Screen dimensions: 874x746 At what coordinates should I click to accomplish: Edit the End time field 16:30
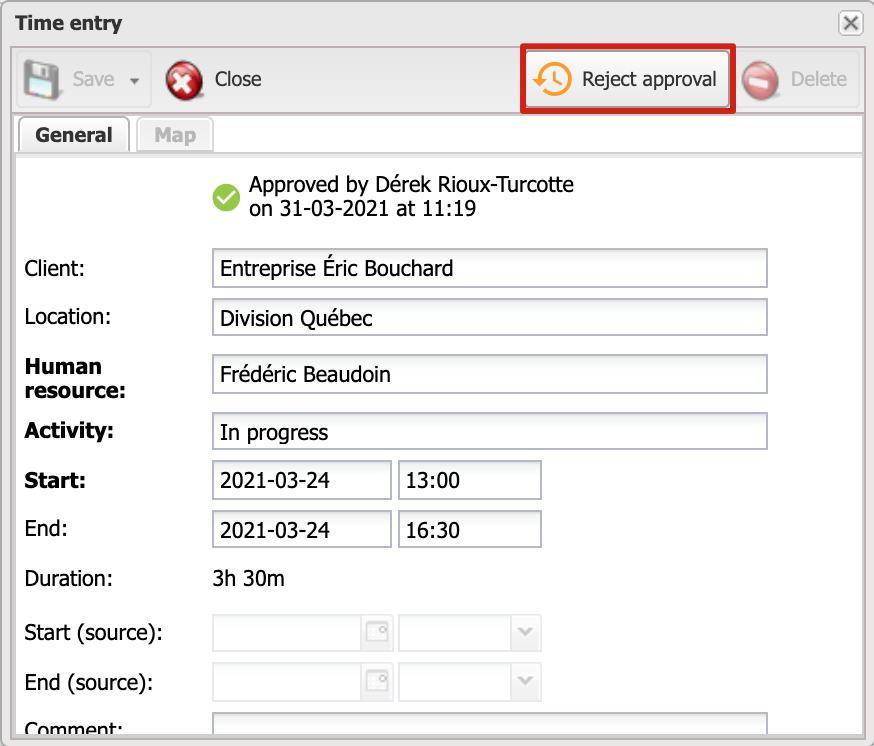click(469, 529)
